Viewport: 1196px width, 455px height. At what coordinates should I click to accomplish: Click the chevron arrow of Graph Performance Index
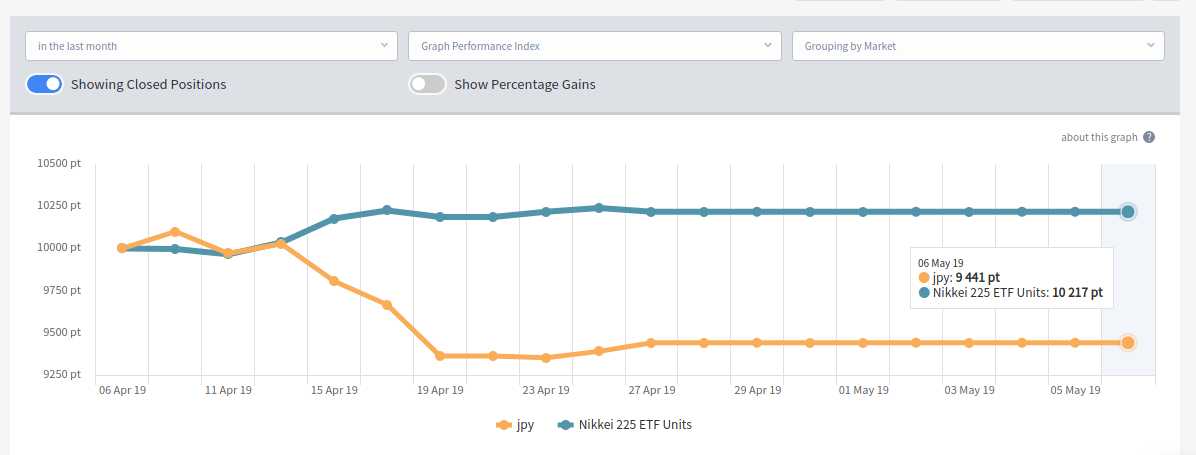tap(768, 46)
